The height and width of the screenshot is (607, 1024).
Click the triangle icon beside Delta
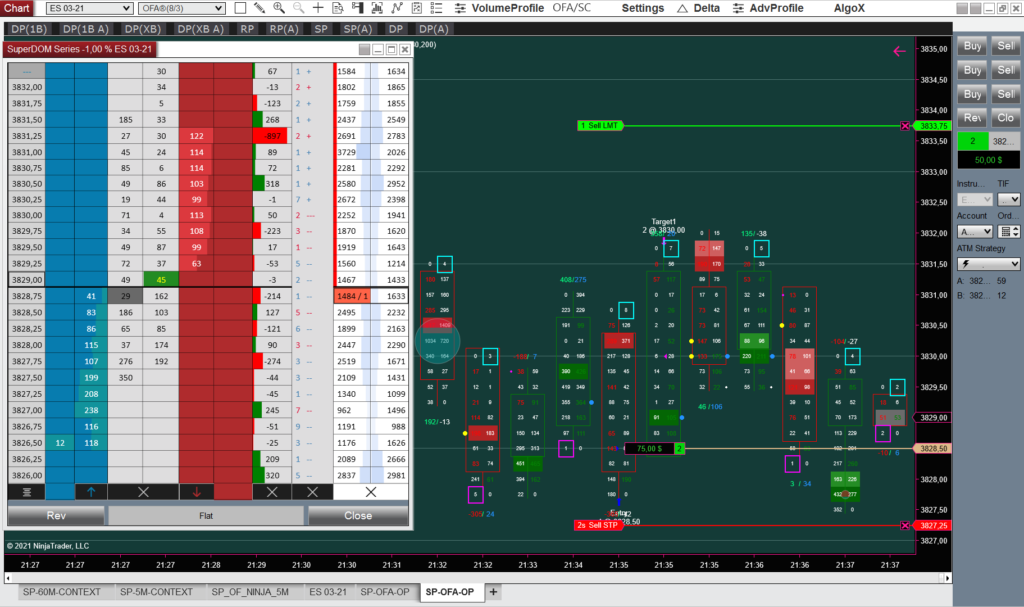pyautogui.click(x=682, y=8)
